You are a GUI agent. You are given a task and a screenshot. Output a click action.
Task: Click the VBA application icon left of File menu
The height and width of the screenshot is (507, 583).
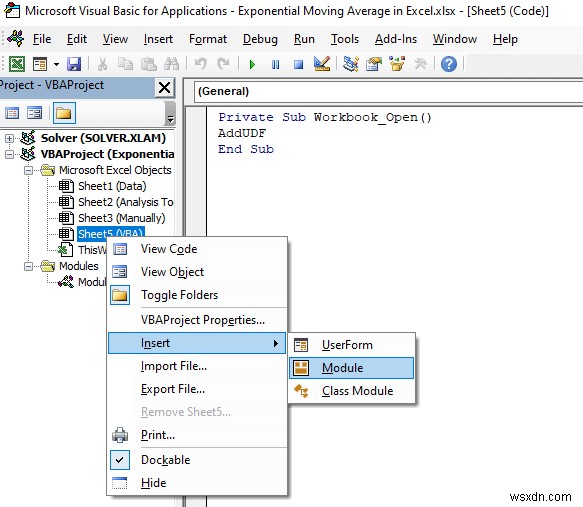click(x=16, y=39)
